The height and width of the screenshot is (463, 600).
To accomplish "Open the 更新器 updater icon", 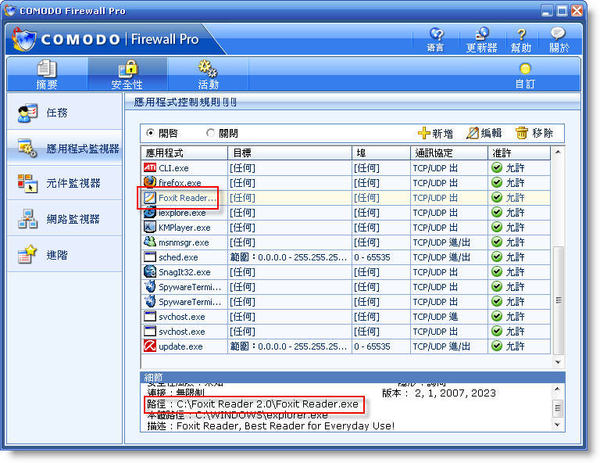I will pyautogui.click(x=481, y=40).
